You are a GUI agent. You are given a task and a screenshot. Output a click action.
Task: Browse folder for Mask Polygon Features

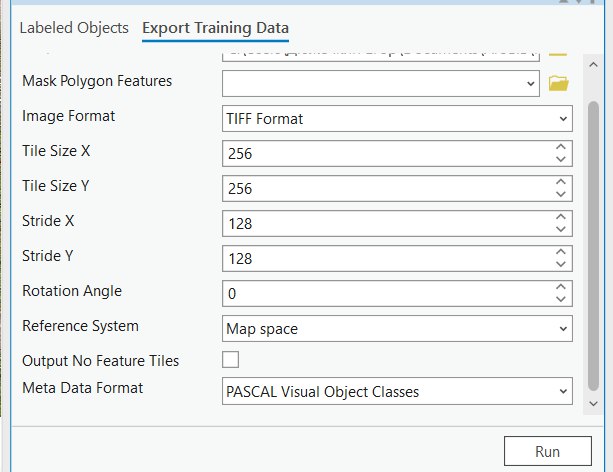coord(558,83)
